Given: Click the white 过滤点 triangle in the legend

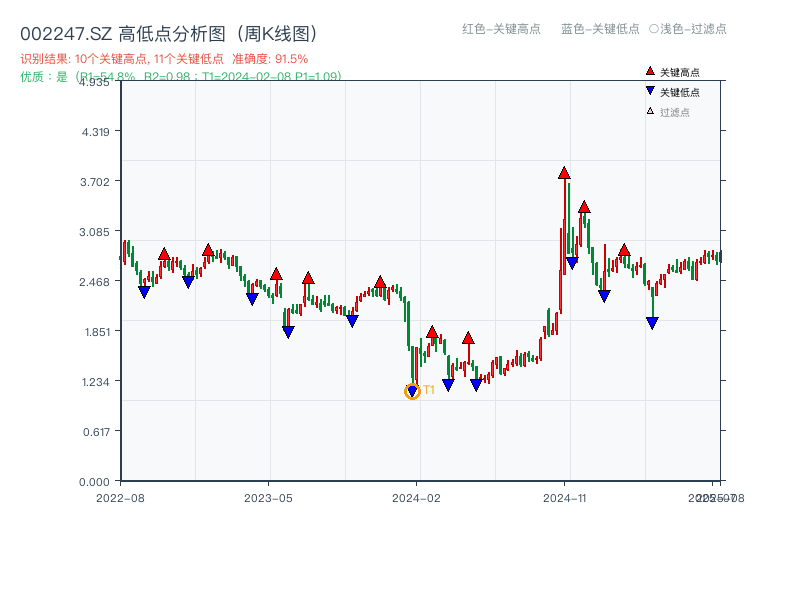Looking at the screenshot, I should pyautogui.click(x=650, y=111).
